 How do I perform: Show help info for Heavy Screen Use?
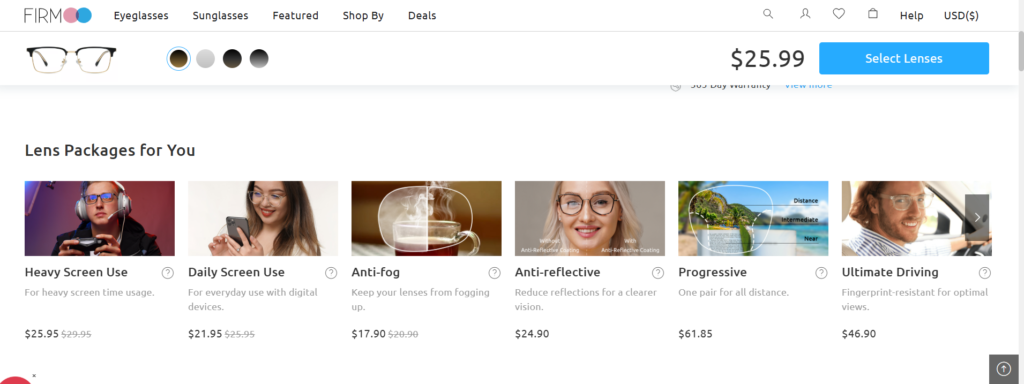(x=168, y=273)
